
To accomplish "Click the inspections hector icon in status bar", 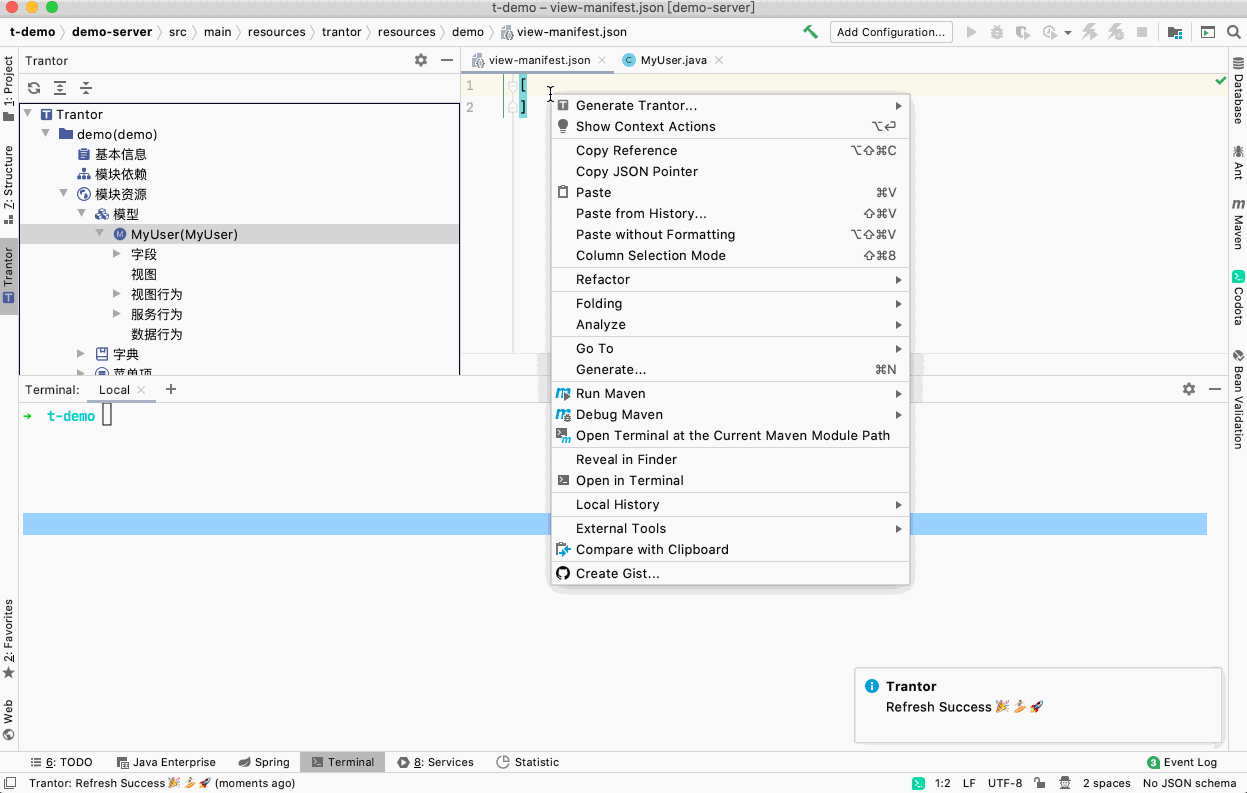I will click(x=1066, y=783).
